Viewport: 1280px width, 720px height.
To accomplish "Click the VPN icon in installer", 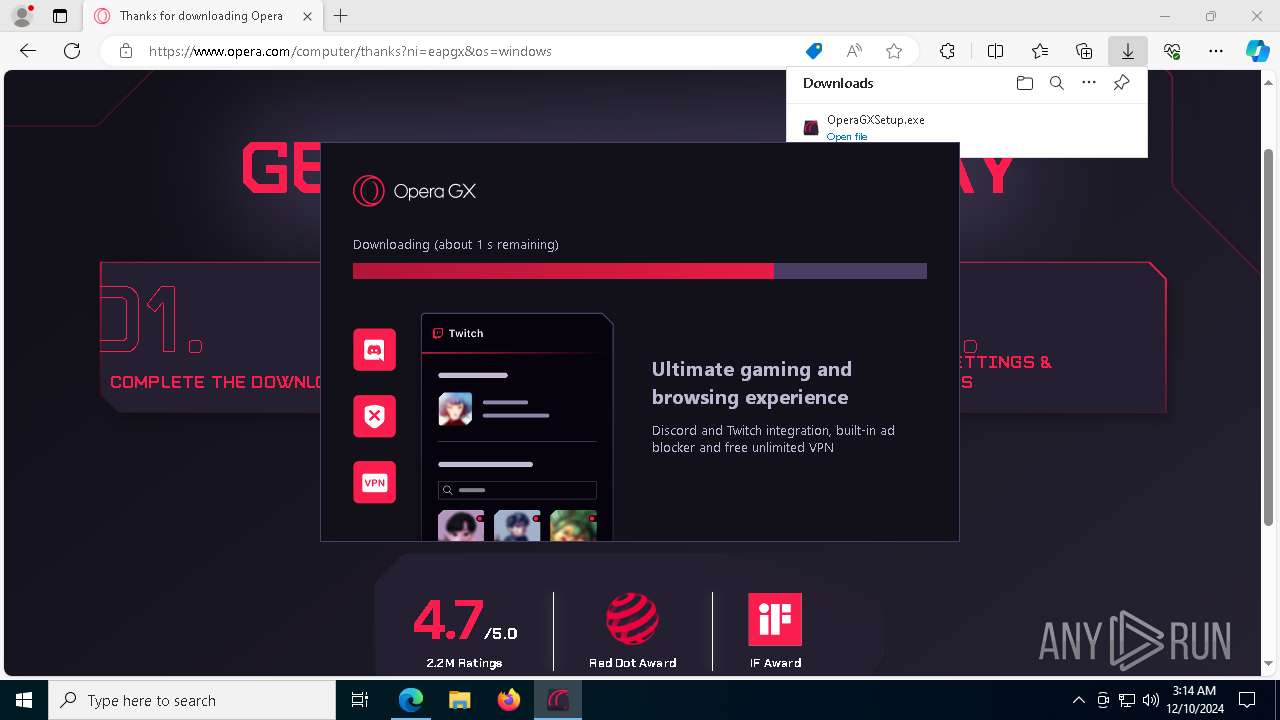I will click(374, 482).
